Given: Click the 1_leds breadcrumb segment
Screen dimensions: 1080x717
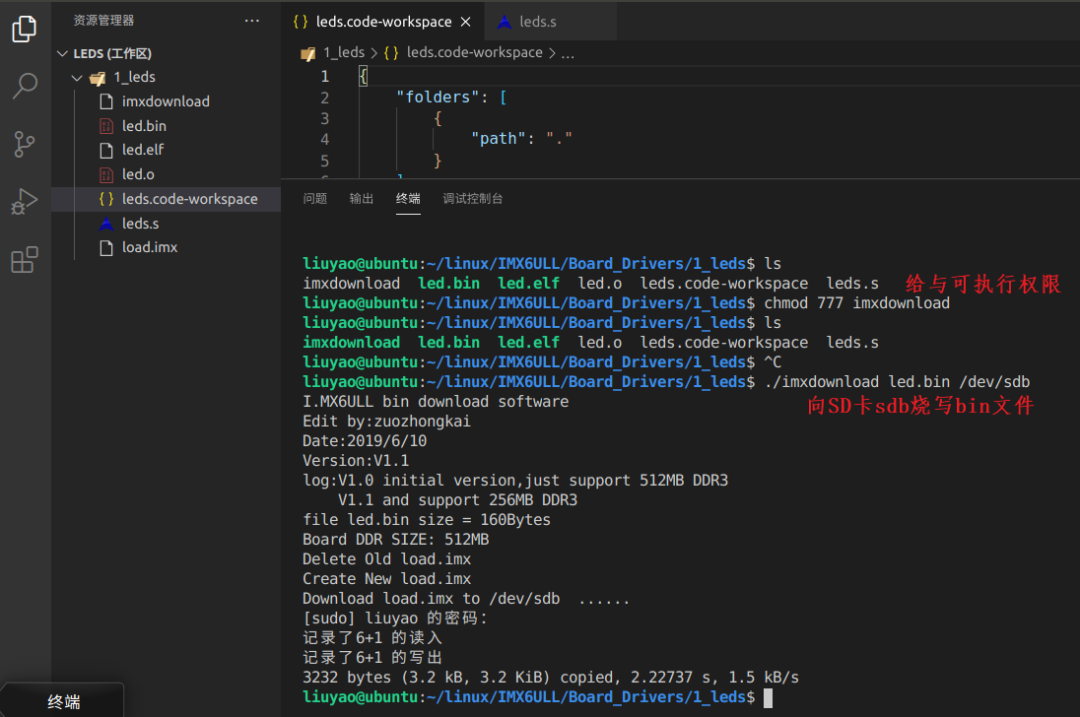Looking at the screenshot, I should [x=343, y=53].
